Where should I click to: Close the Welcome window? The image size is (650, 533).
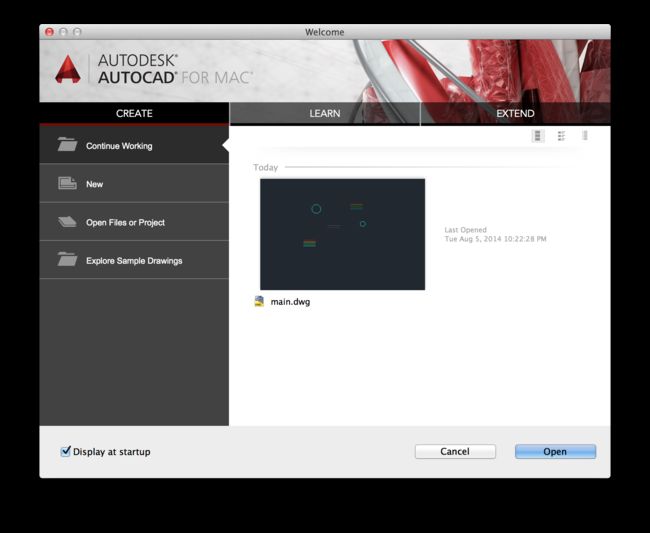point(49,32)
